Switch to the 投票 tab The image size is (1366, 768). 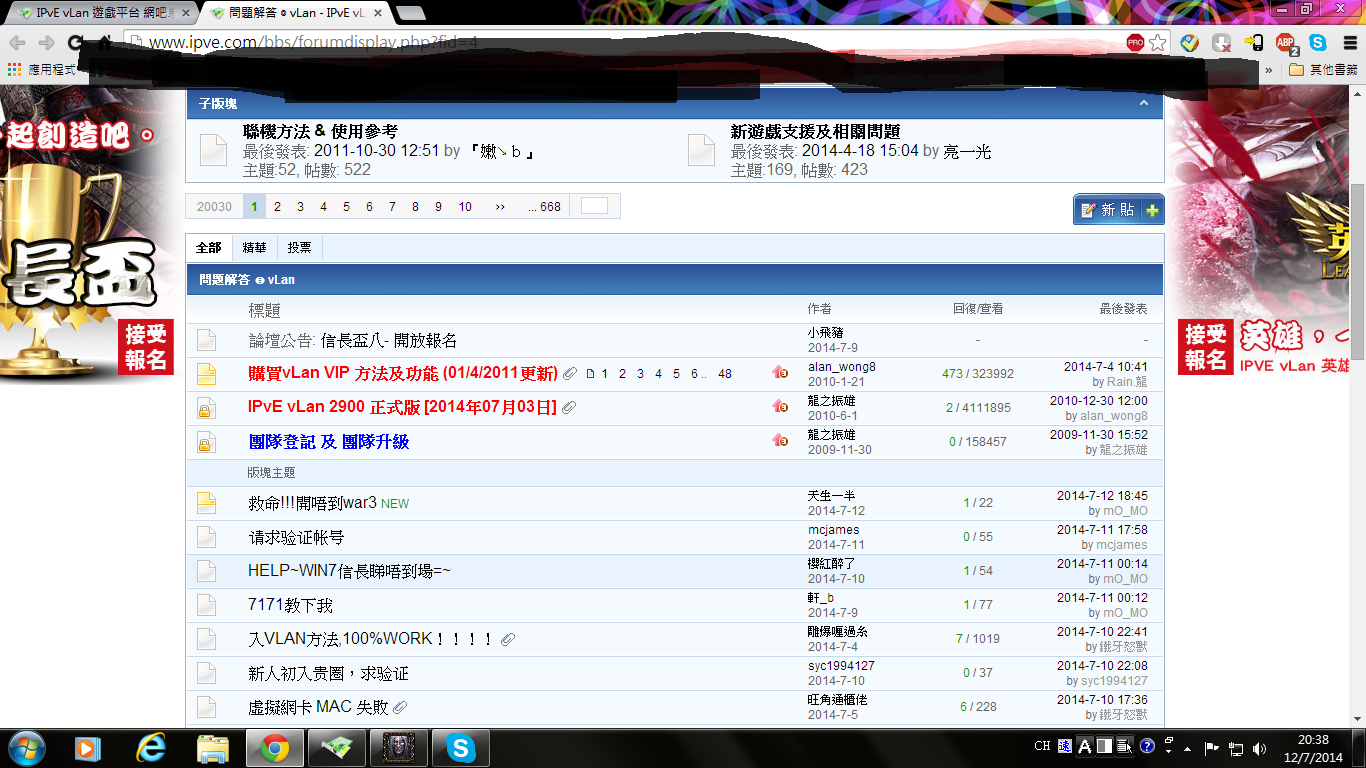(x=299, y=247)
